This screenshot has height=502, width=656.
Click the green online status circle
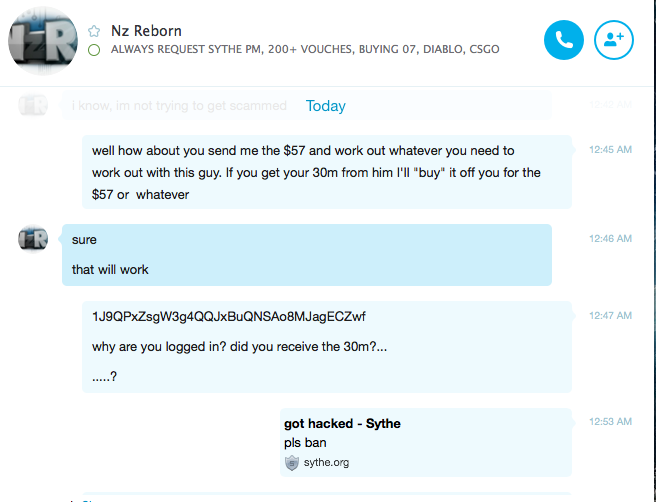[94, 50]
